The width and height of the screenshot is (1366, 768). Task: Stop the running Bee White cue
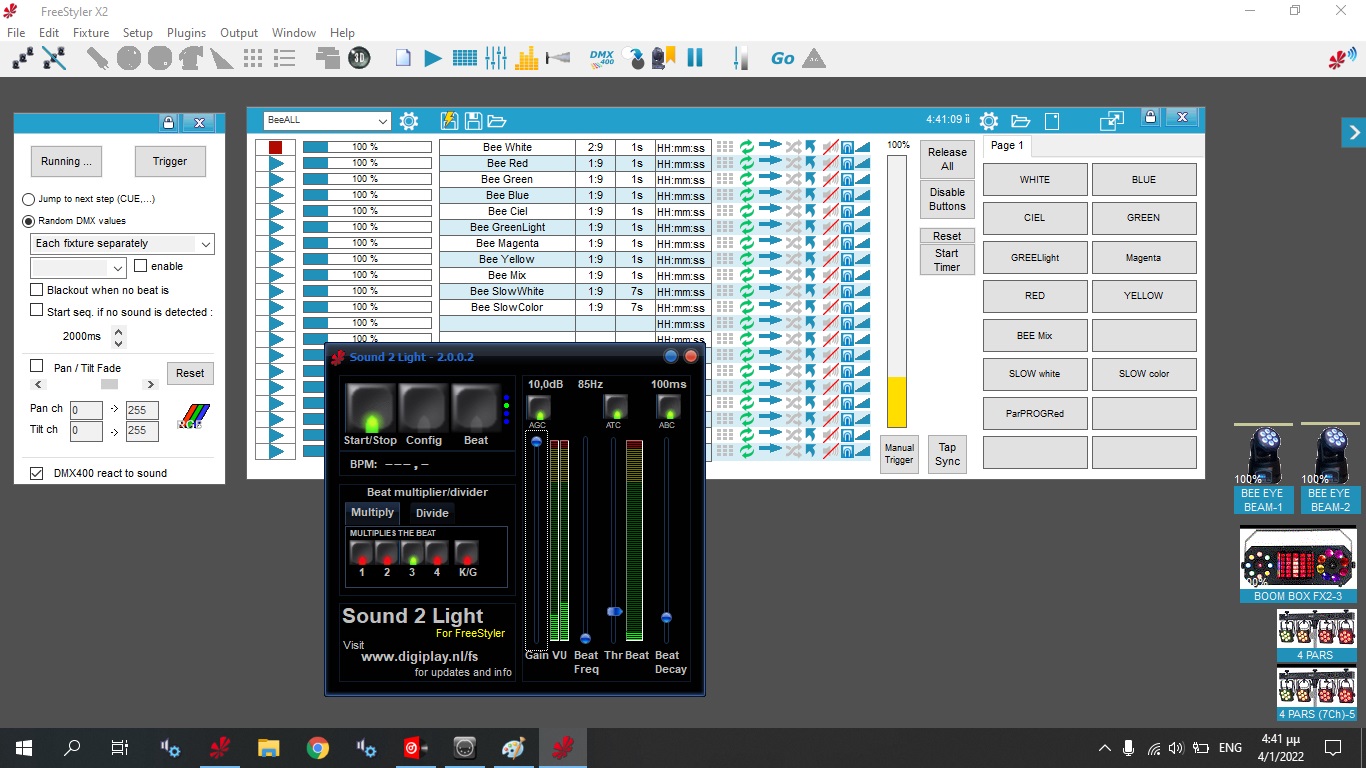(275, 147)
